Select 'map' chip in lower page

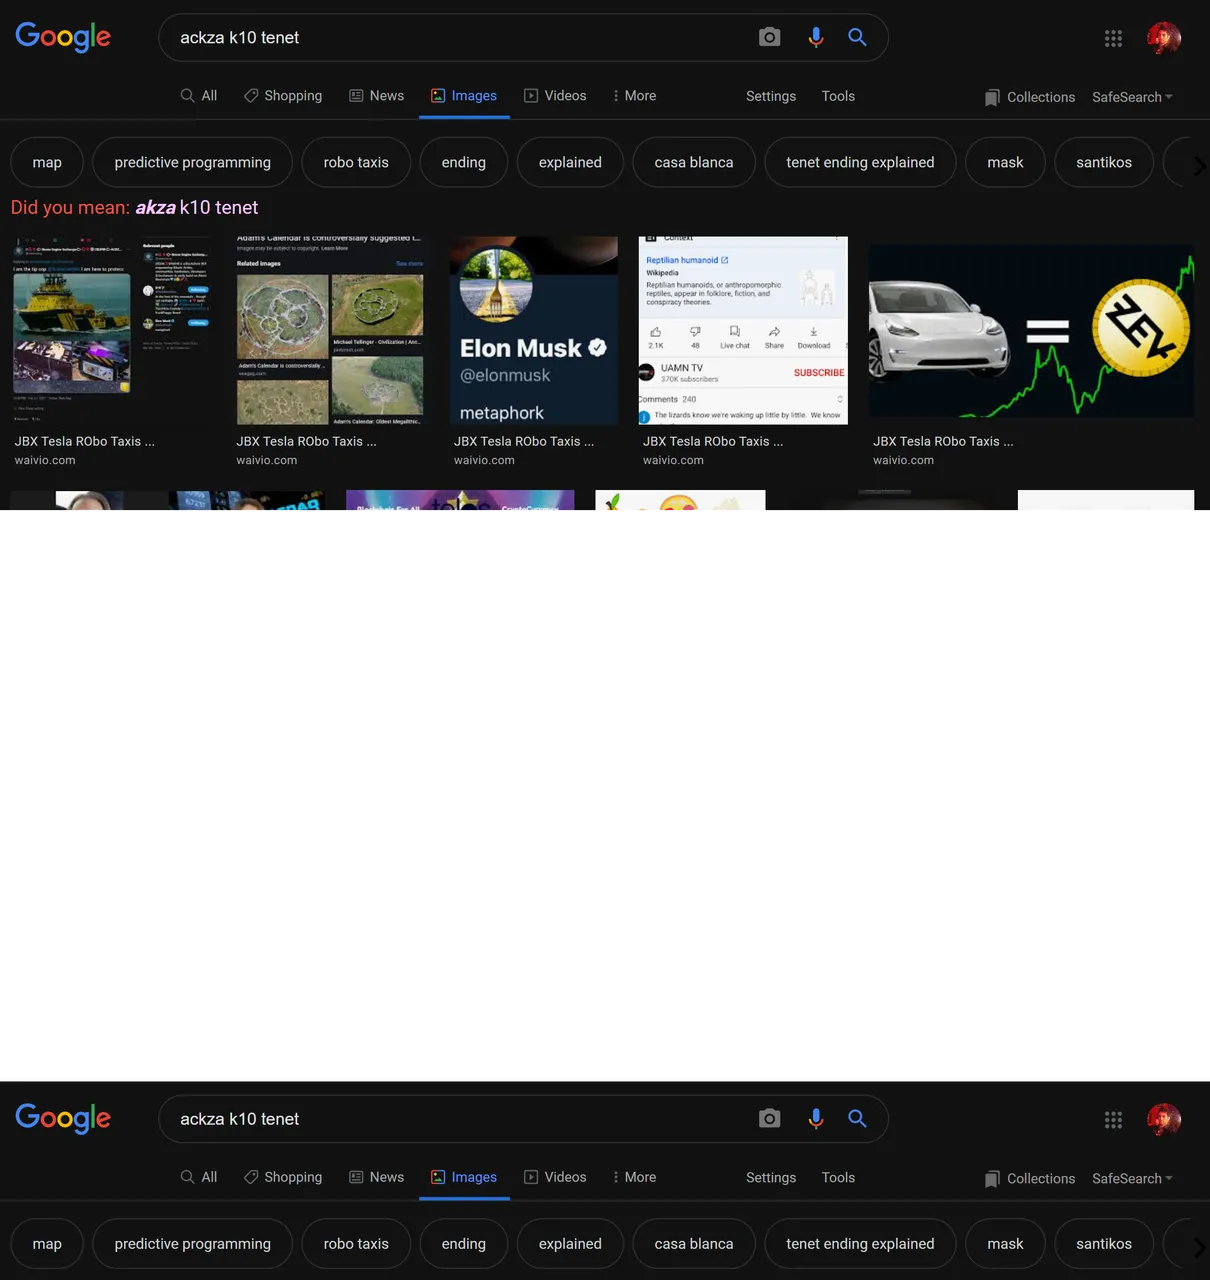(47, 1244)
